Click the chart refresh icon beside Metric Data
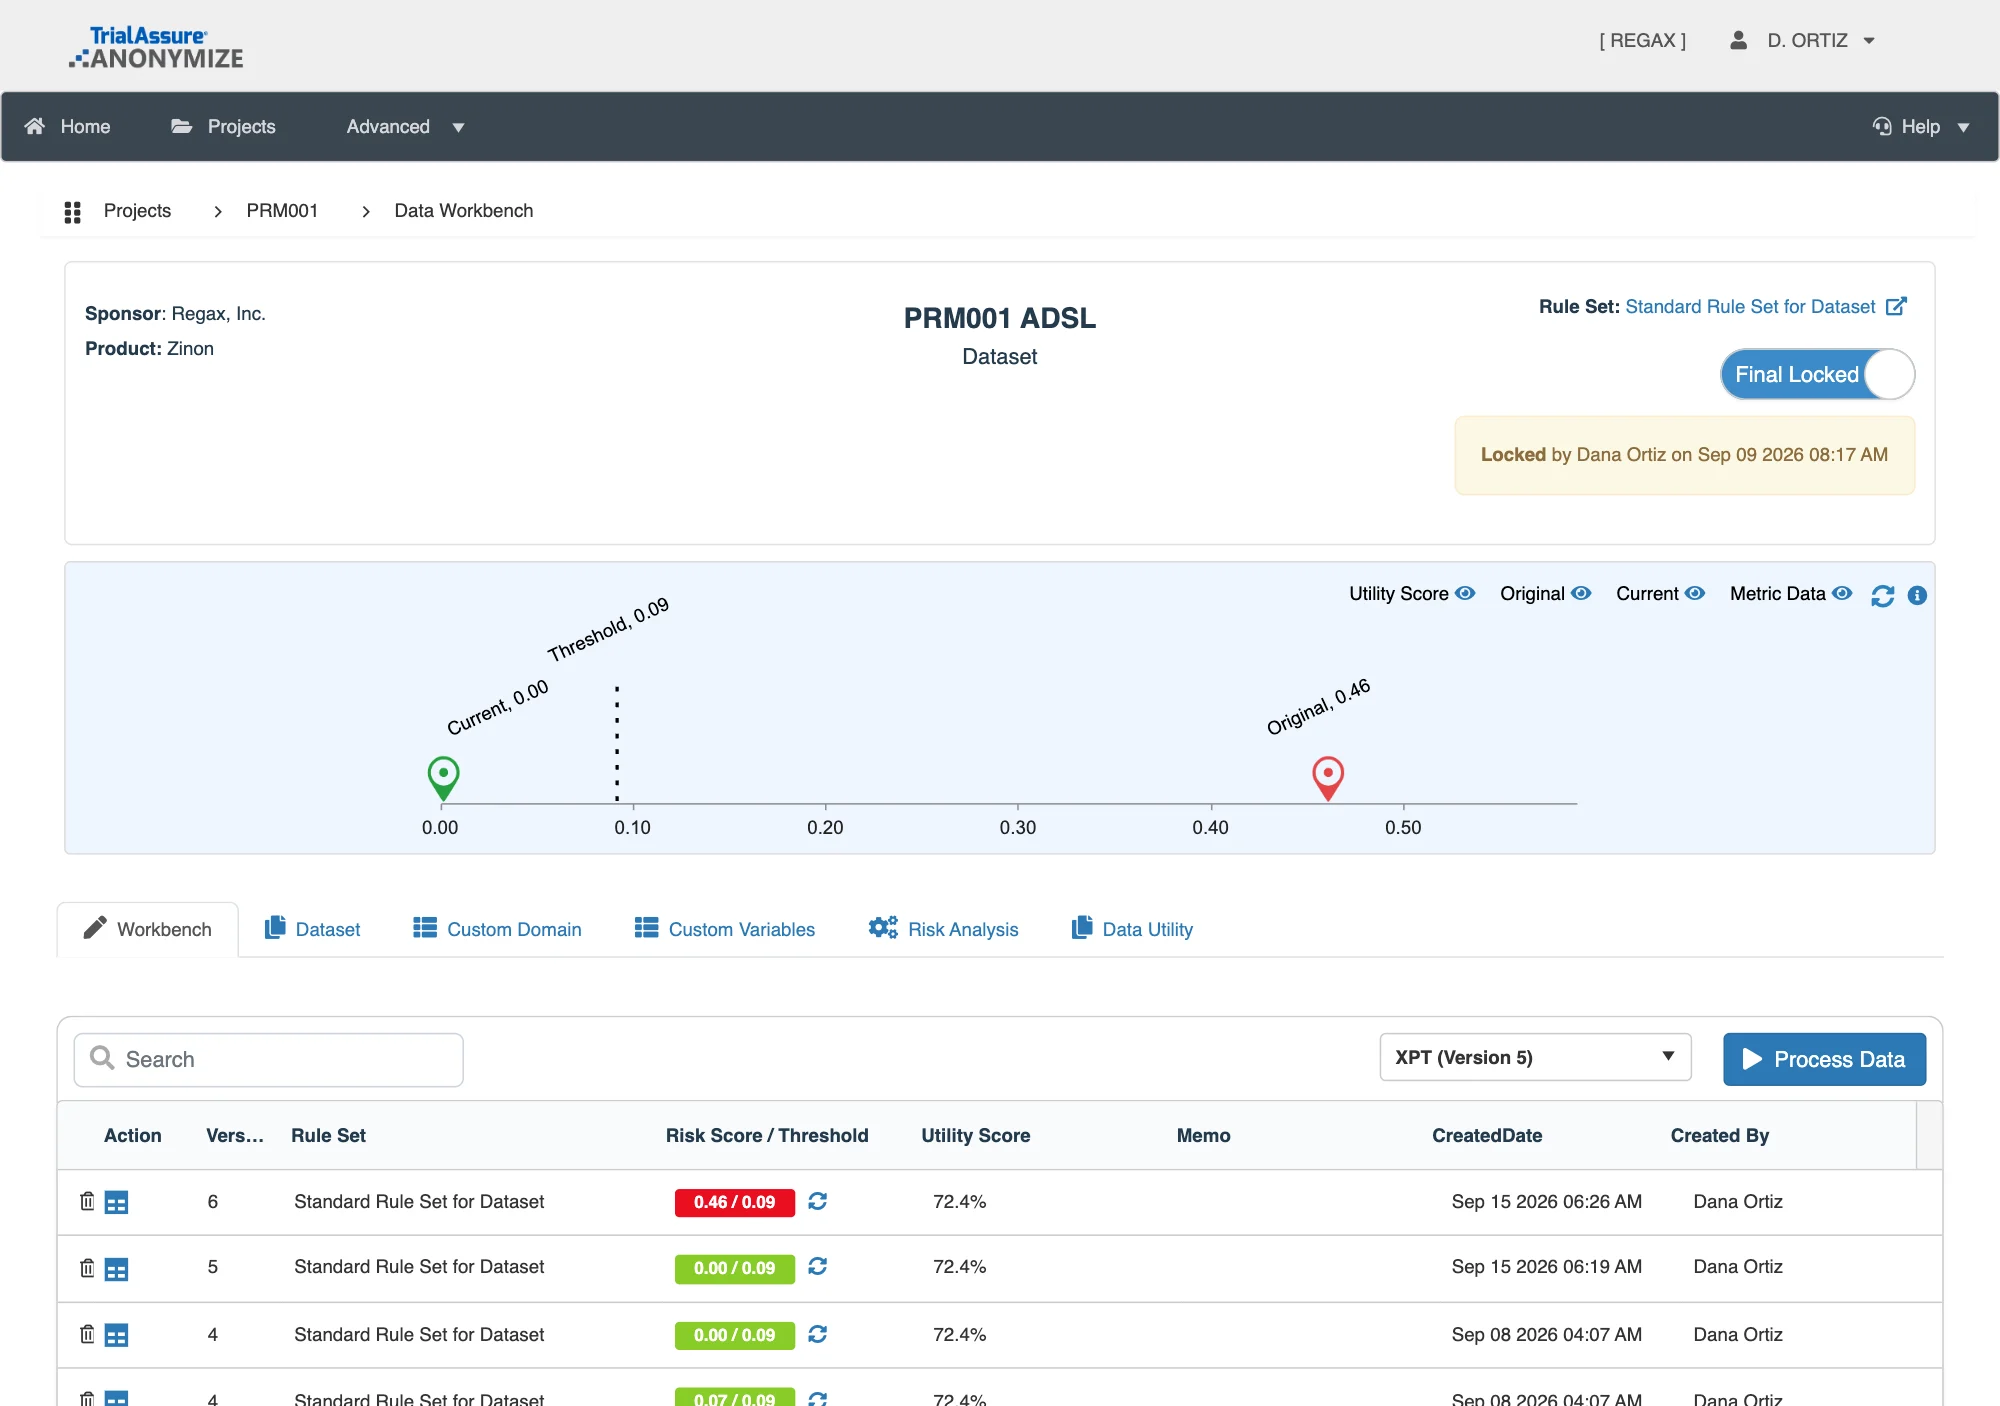2000x1406 pixels. [x=1883, y=596]
